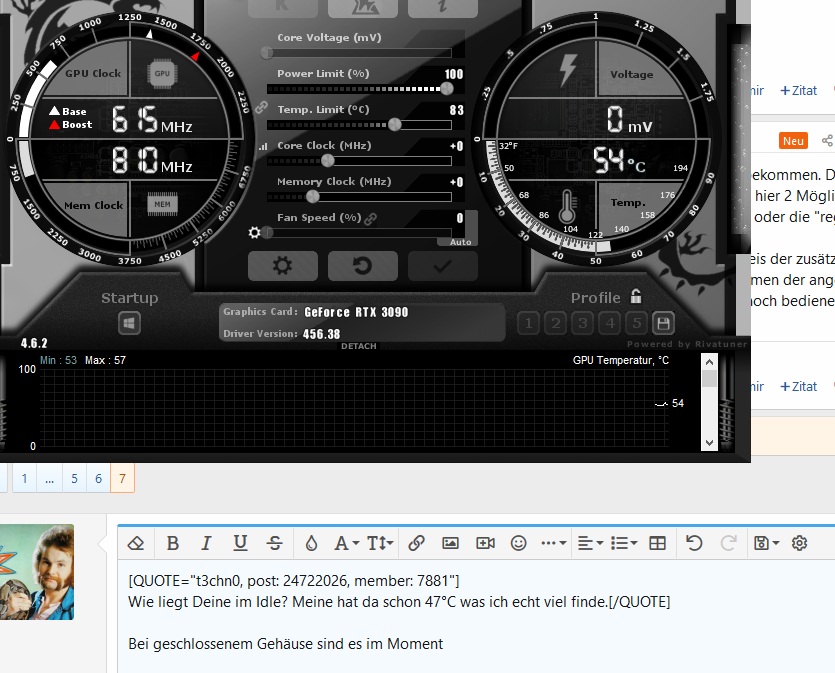
Task: Open Core Clock curve editor bars icon
Action: pyautogui.click(x=263, y=146)
